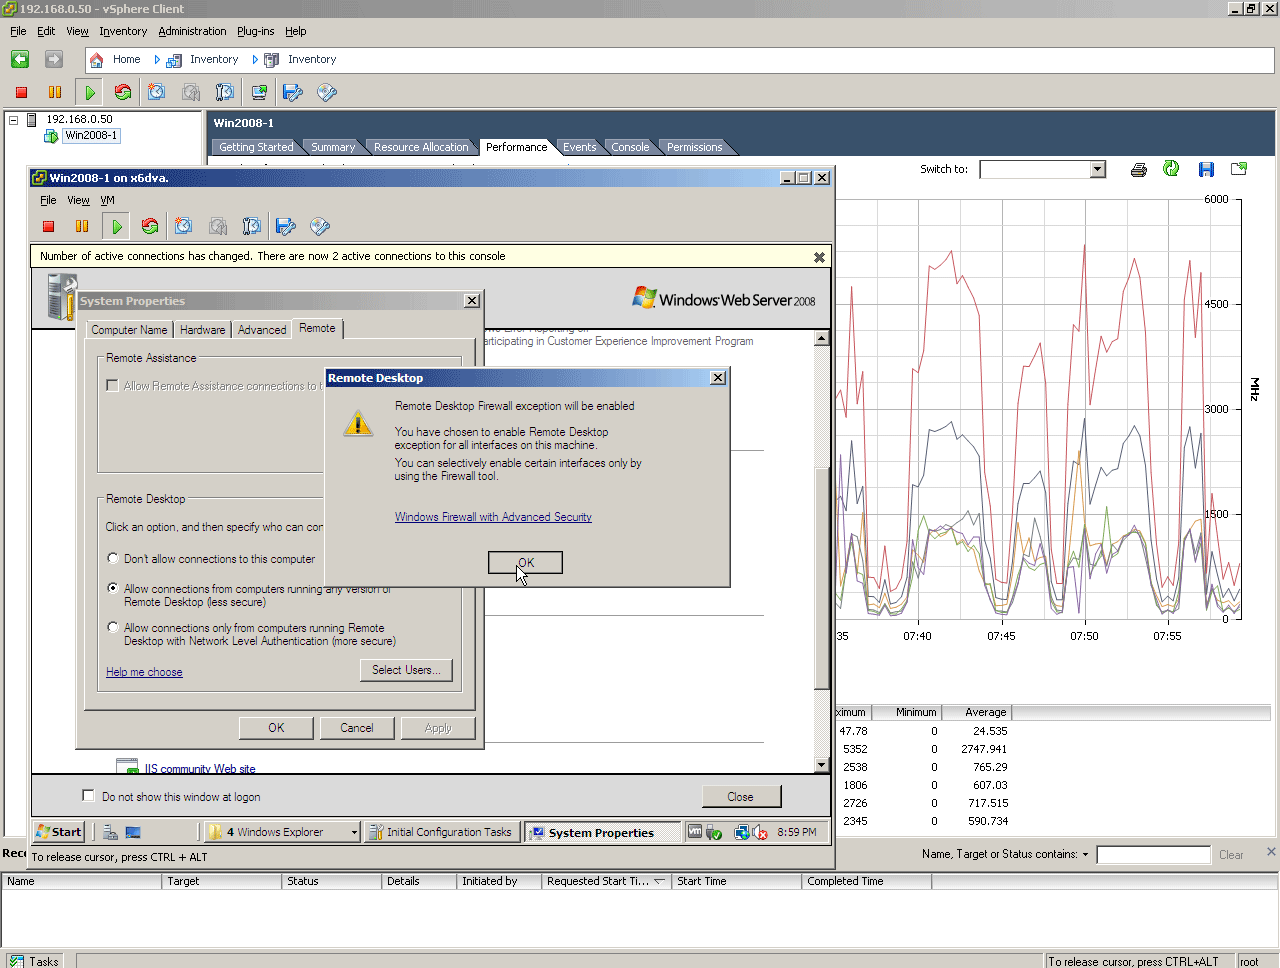The height and width of the screenshot is (968, 1280).
Task: Open the Administration menu
Action: coord(192,31)
